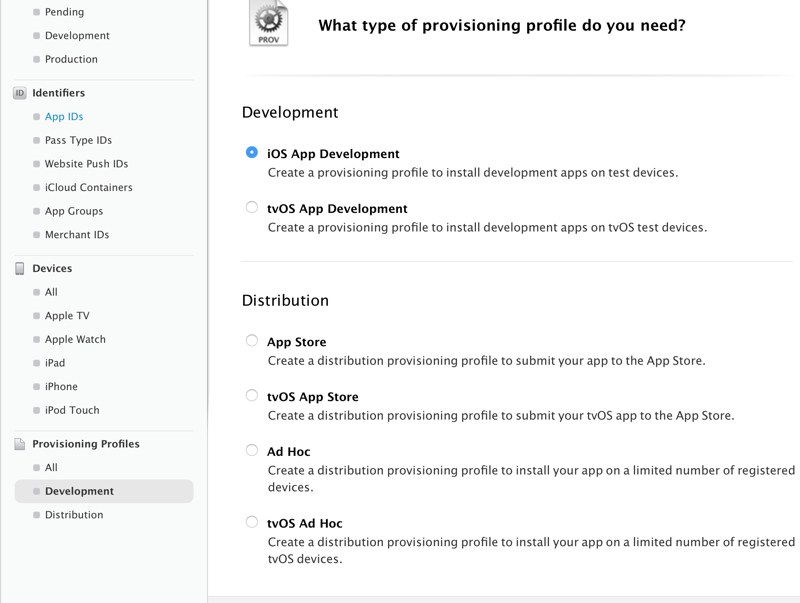Click the PROV provisioning profile file icon
This screenshot has width=800, height=603.
click(x=268, y=23)
